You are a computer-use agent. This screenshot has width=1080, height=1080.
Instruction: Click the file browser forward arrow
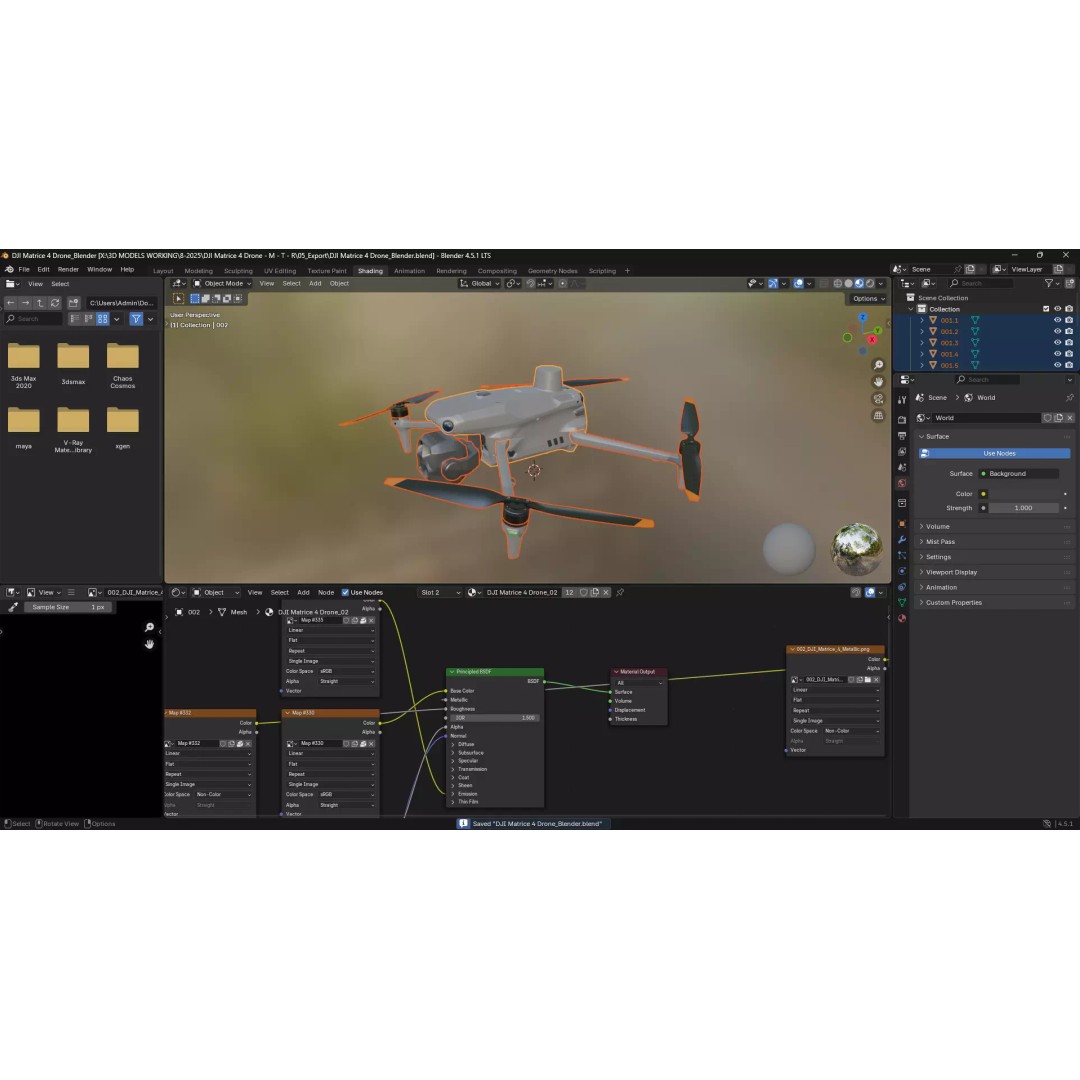coord(25,303)
